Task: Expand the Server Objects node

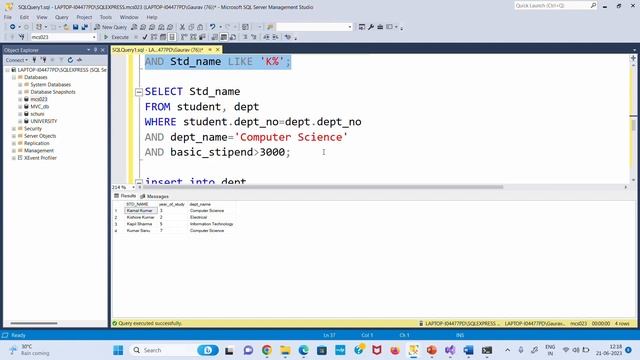Action: (13, 136)
